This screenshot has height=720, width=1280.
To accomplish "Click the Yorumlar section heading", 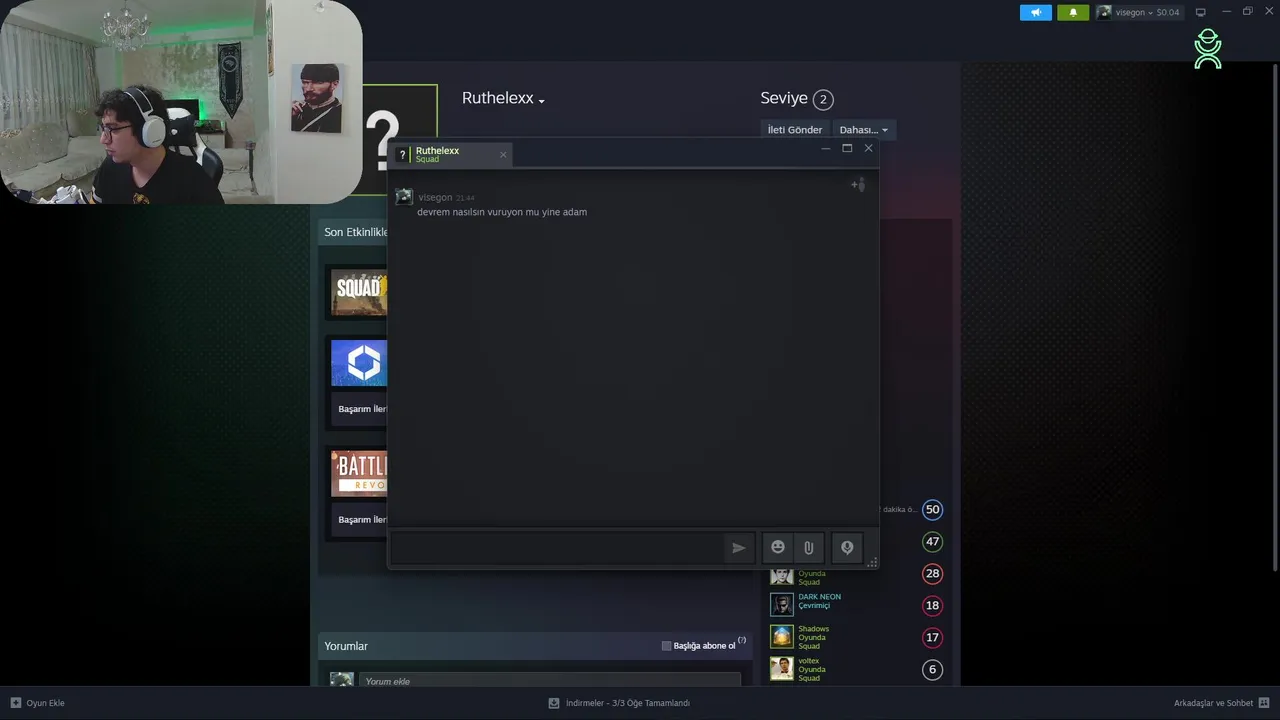I will coord(346,646).
